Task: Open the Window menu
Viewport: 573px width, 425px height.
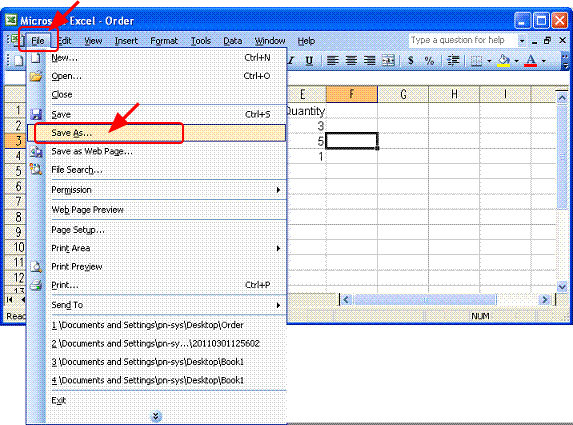Action: [x=270, y=41]
